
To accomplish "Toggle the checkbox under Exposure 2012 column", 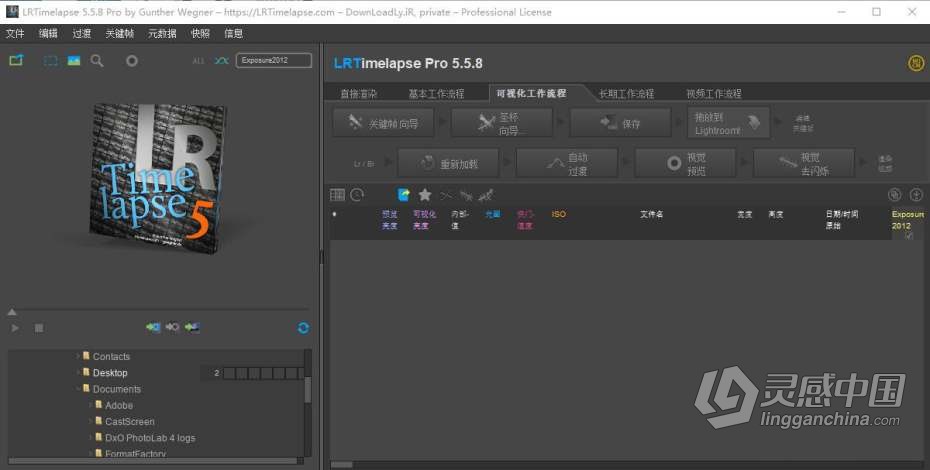I will coord(909,236).
